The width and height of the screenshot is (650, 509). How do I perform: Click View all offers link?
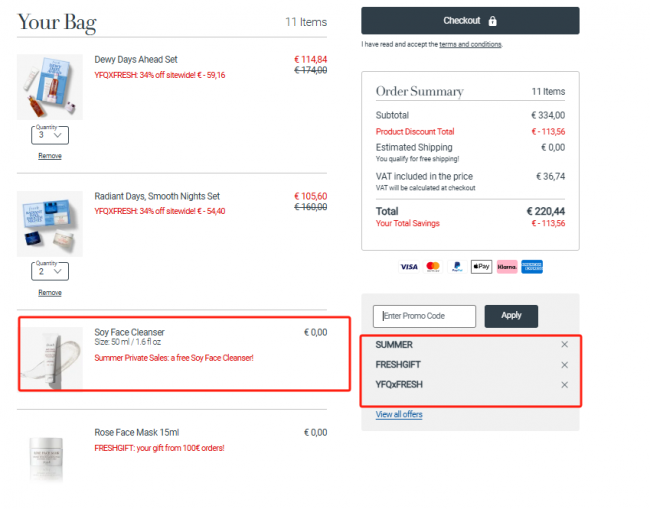[x=399, y=414]
